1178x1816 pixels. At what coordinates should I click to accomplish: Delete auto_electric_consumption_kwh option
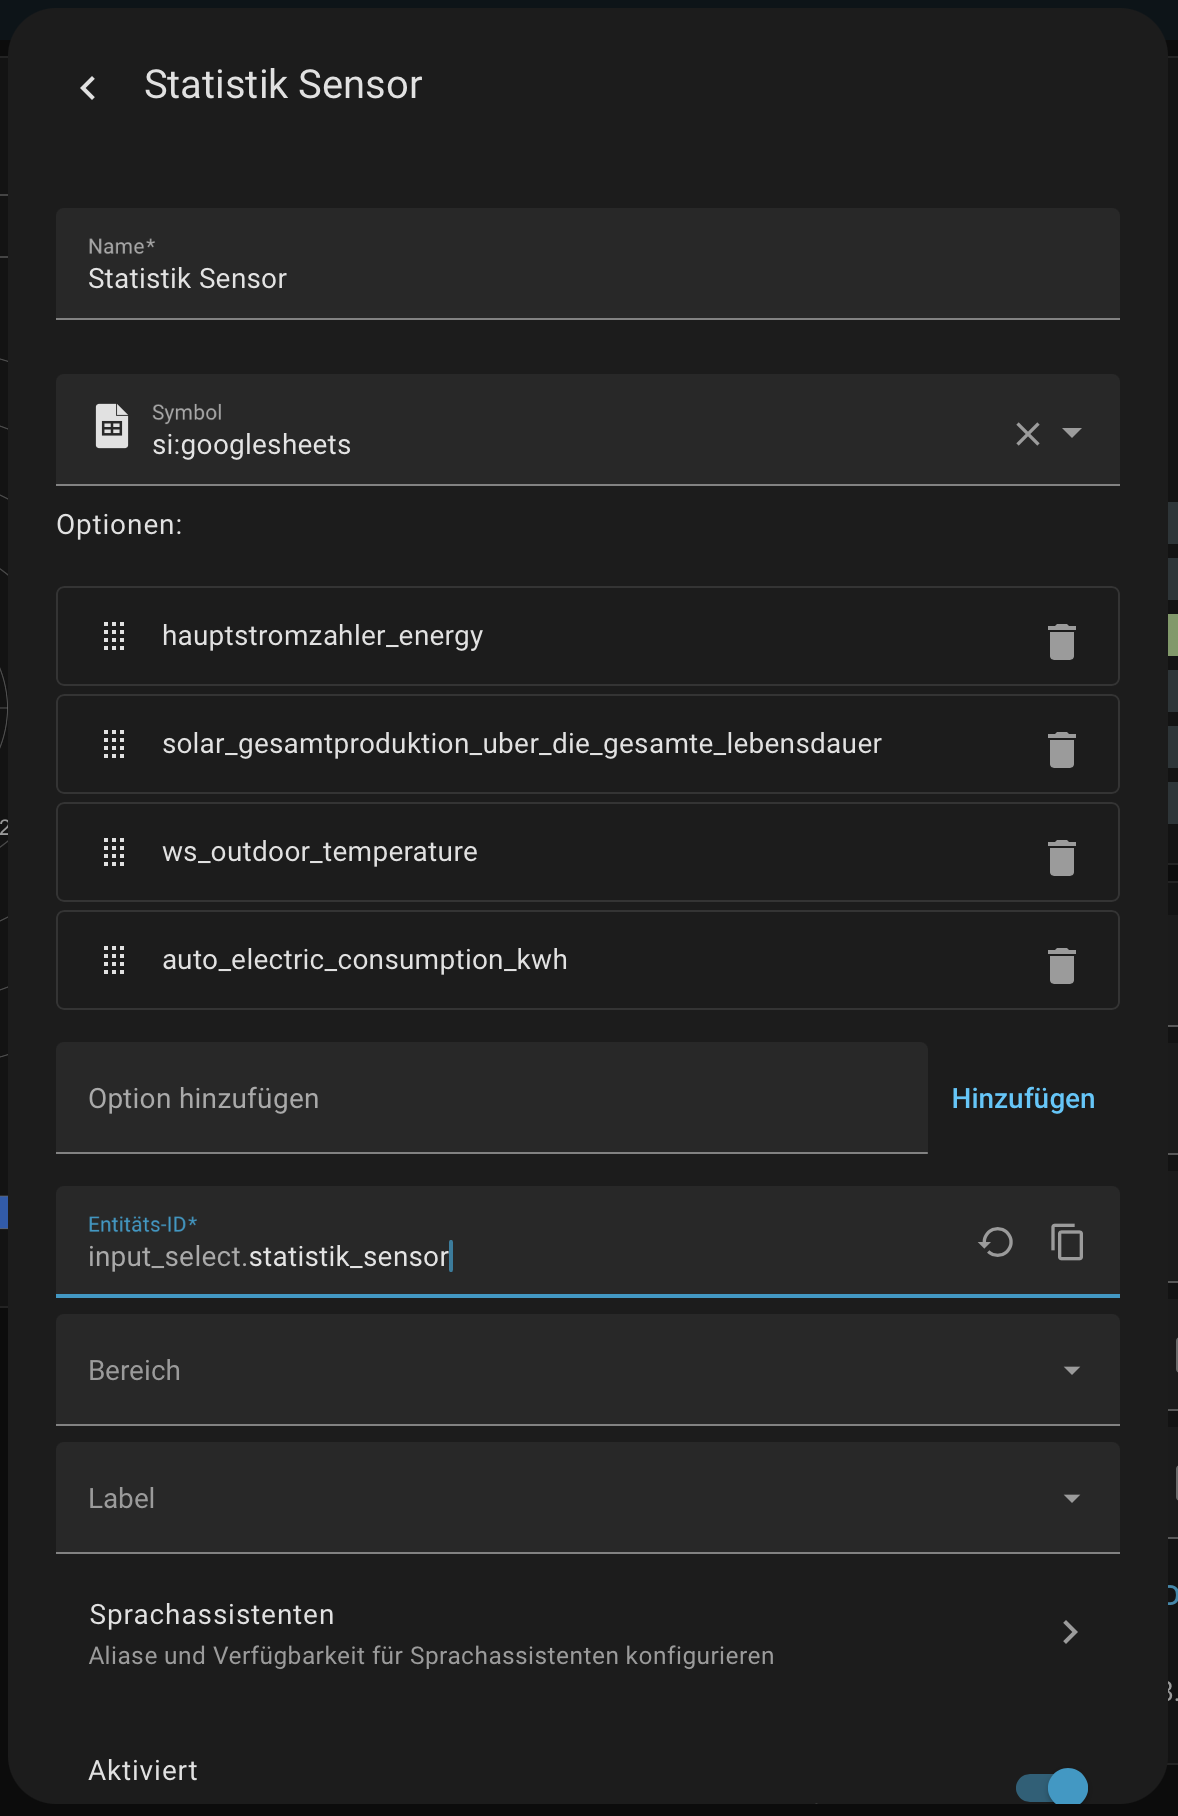(x=1061, y=966)
